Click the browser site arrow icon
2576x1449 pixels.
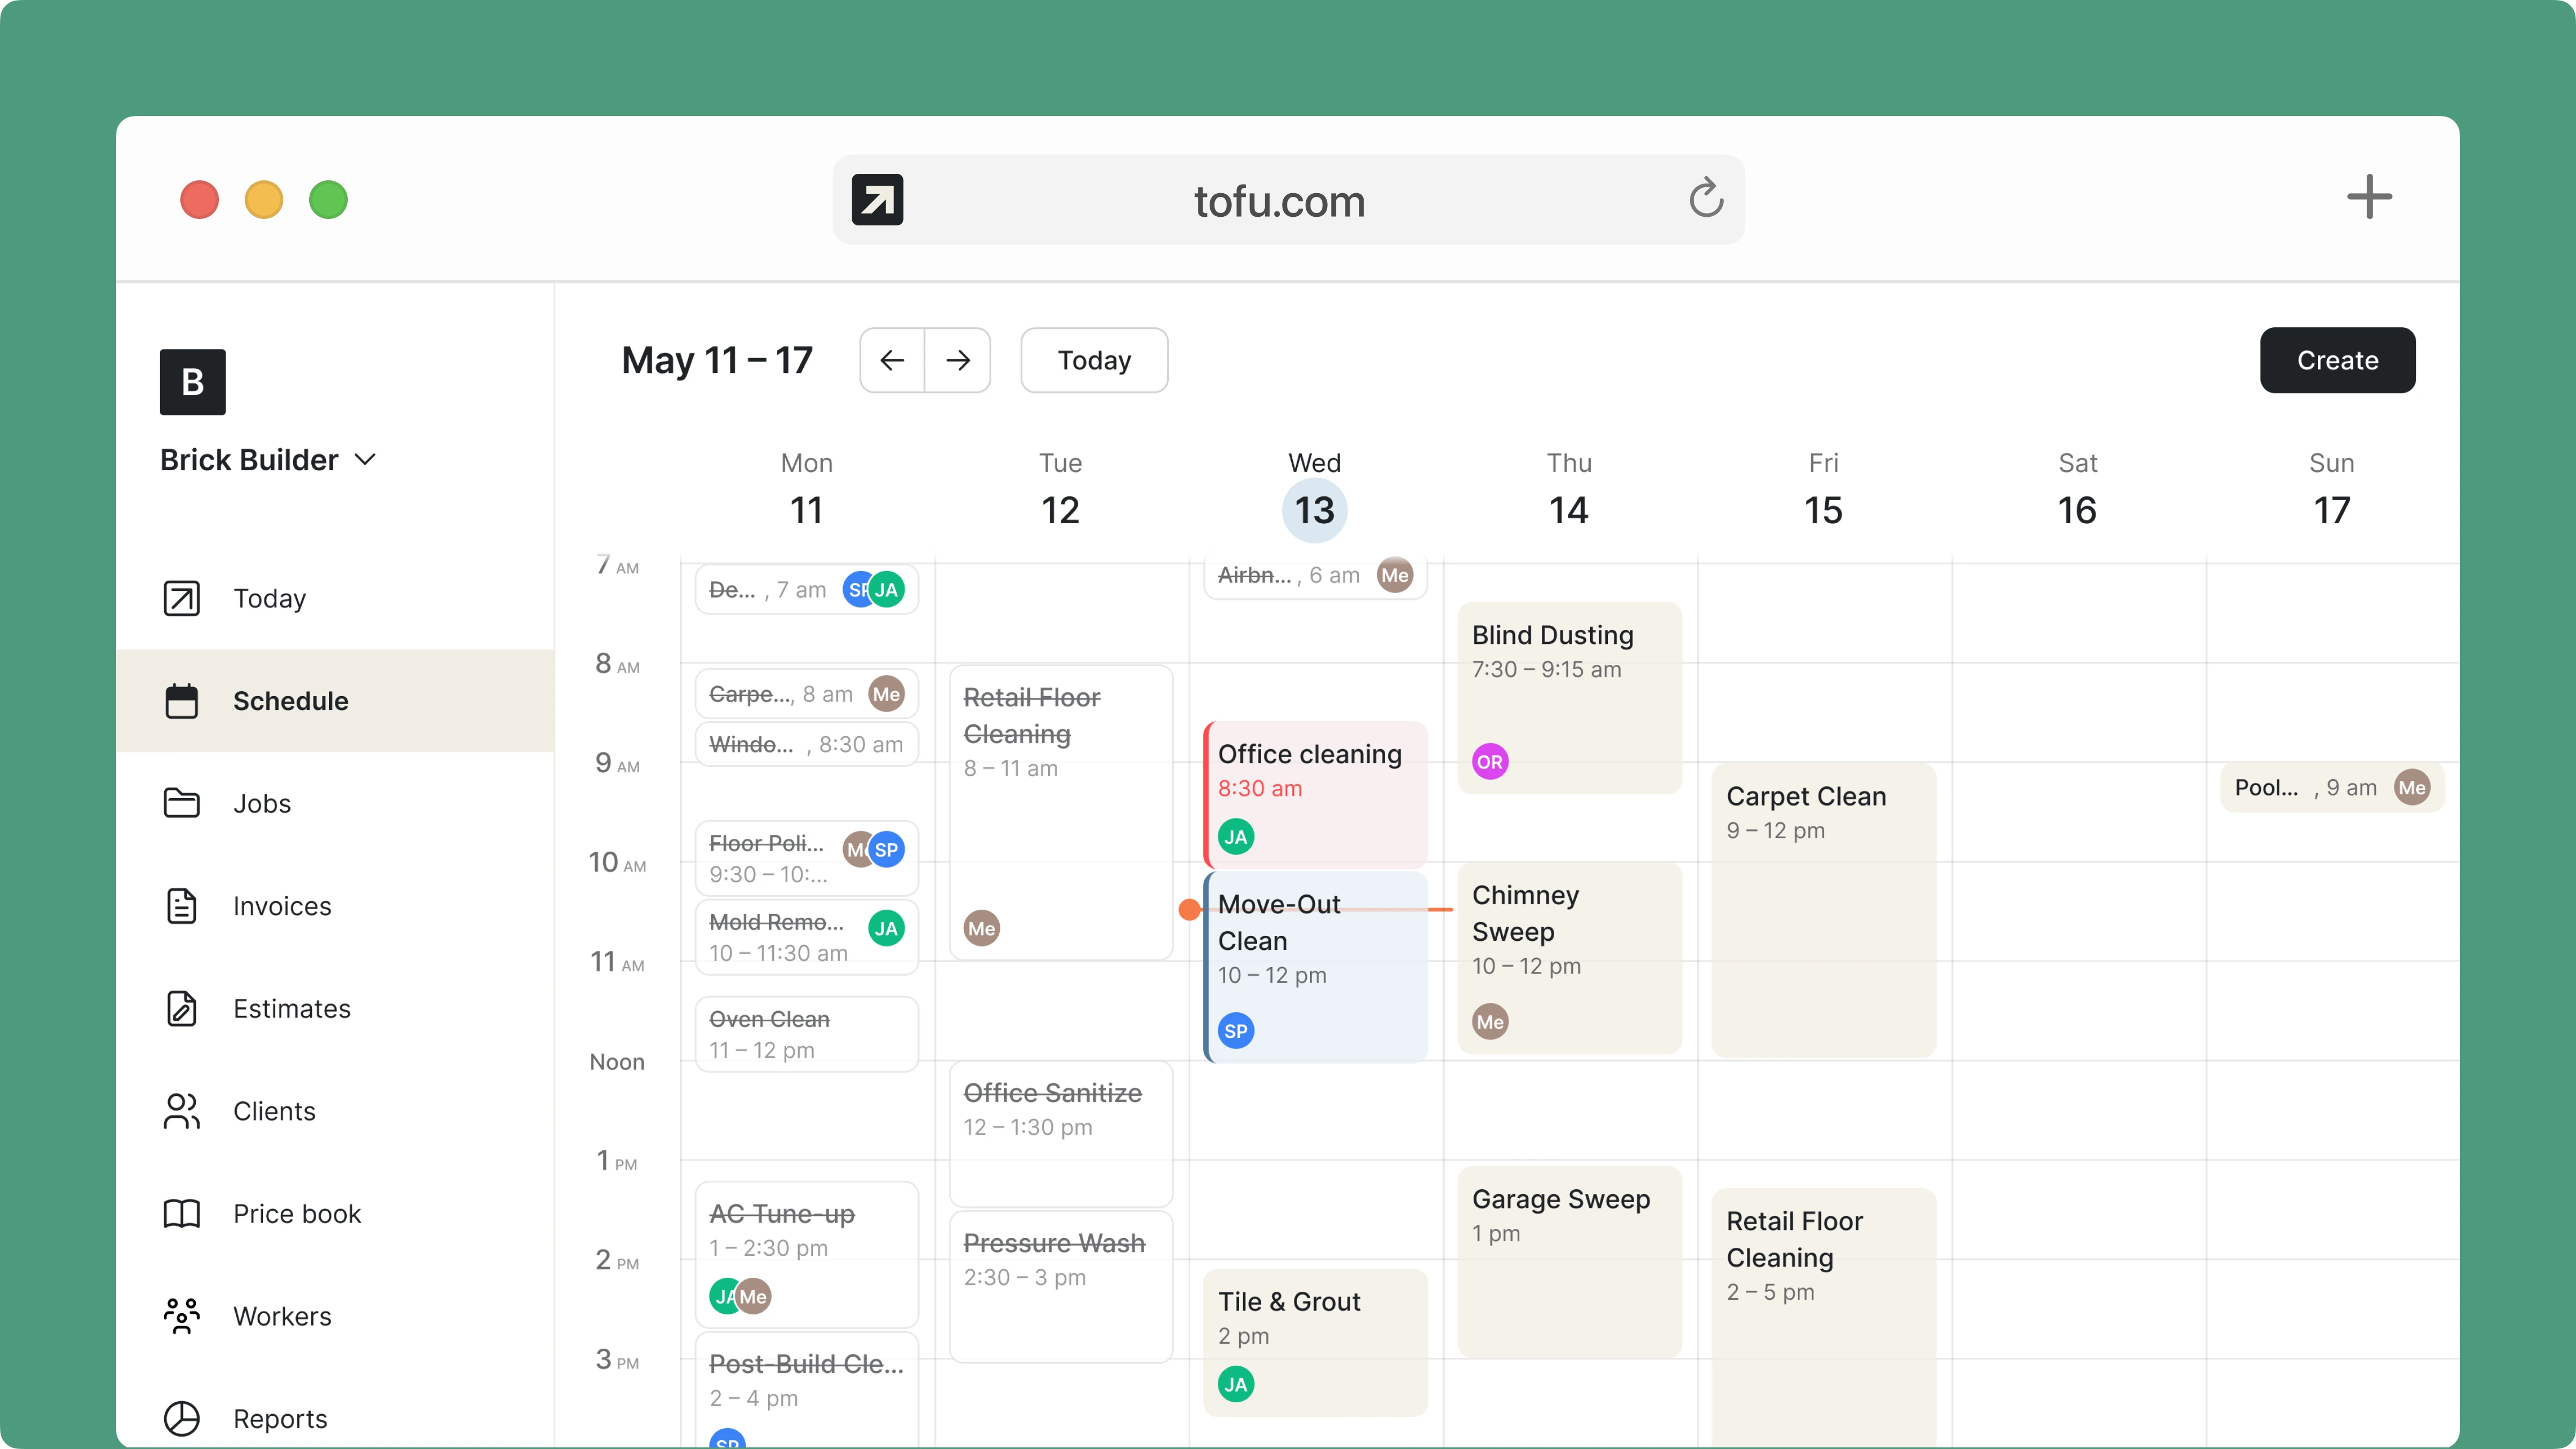click(x=877, y=200)
